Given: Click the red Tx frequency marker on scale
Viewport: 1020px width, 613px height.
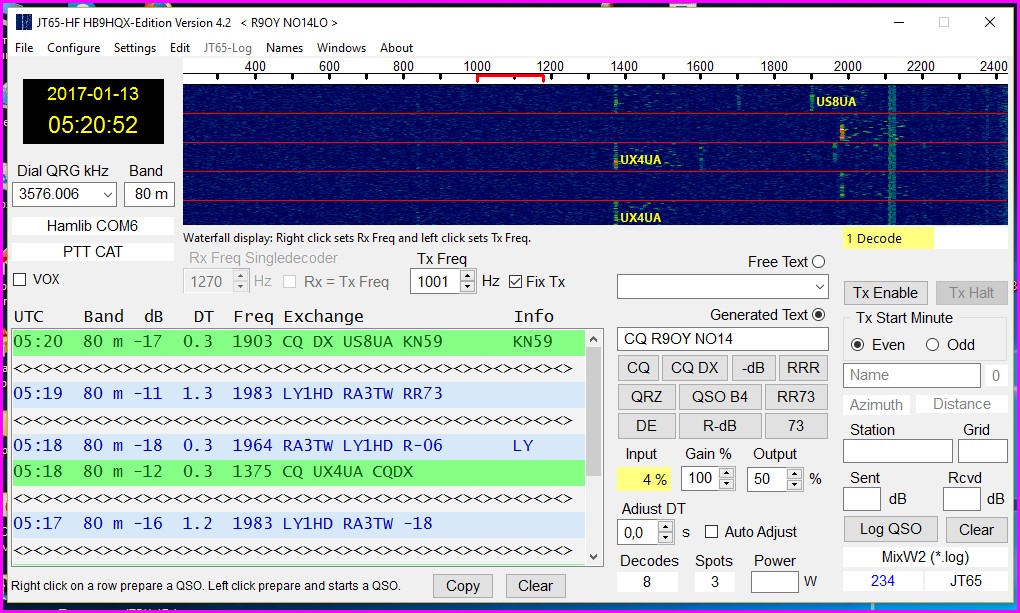Looking at the screenshot, I should tap(510, 76).
